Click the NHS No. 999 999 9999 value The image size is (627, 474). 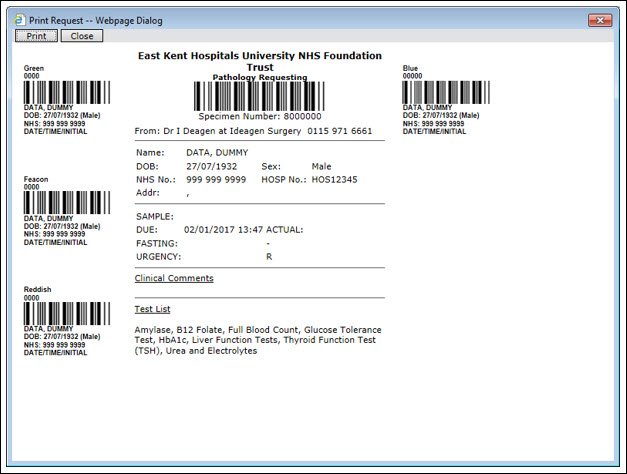(216, 180)
